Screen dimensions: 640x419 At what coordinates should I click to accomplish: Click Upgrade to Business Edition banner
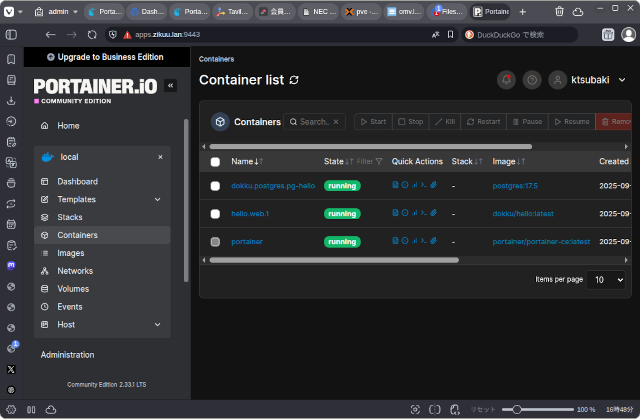click(107, 57)
